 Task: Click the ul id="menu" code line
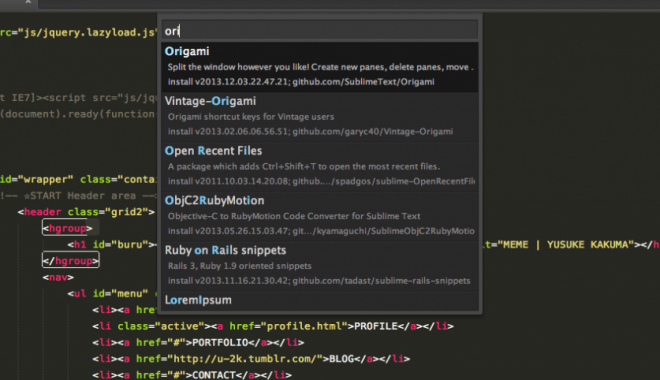[x=112, y=293]
